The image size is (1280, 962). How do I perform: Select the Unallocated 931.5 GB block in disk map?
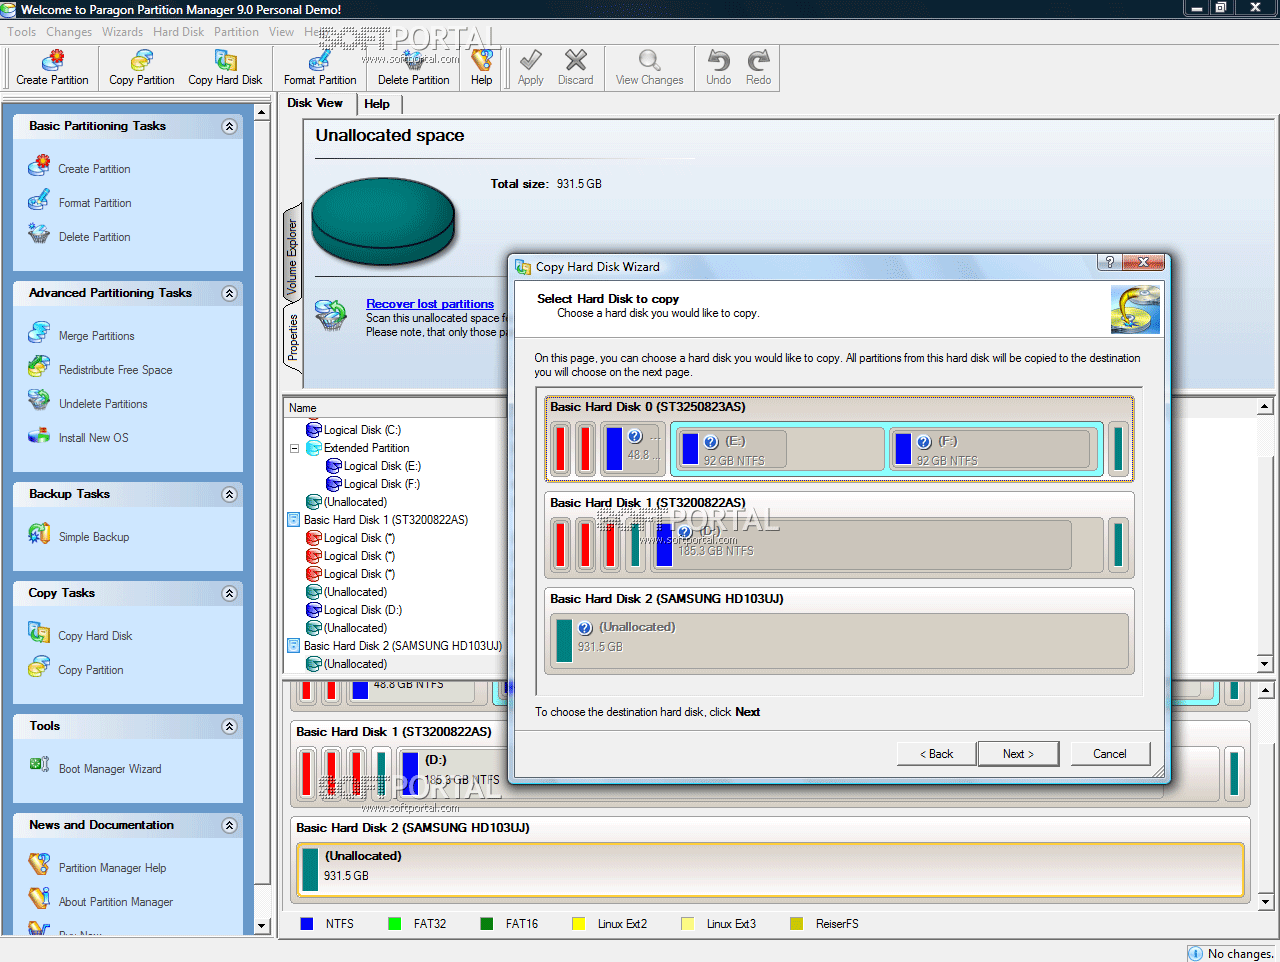pyautogui.click(x=770, y=870)
